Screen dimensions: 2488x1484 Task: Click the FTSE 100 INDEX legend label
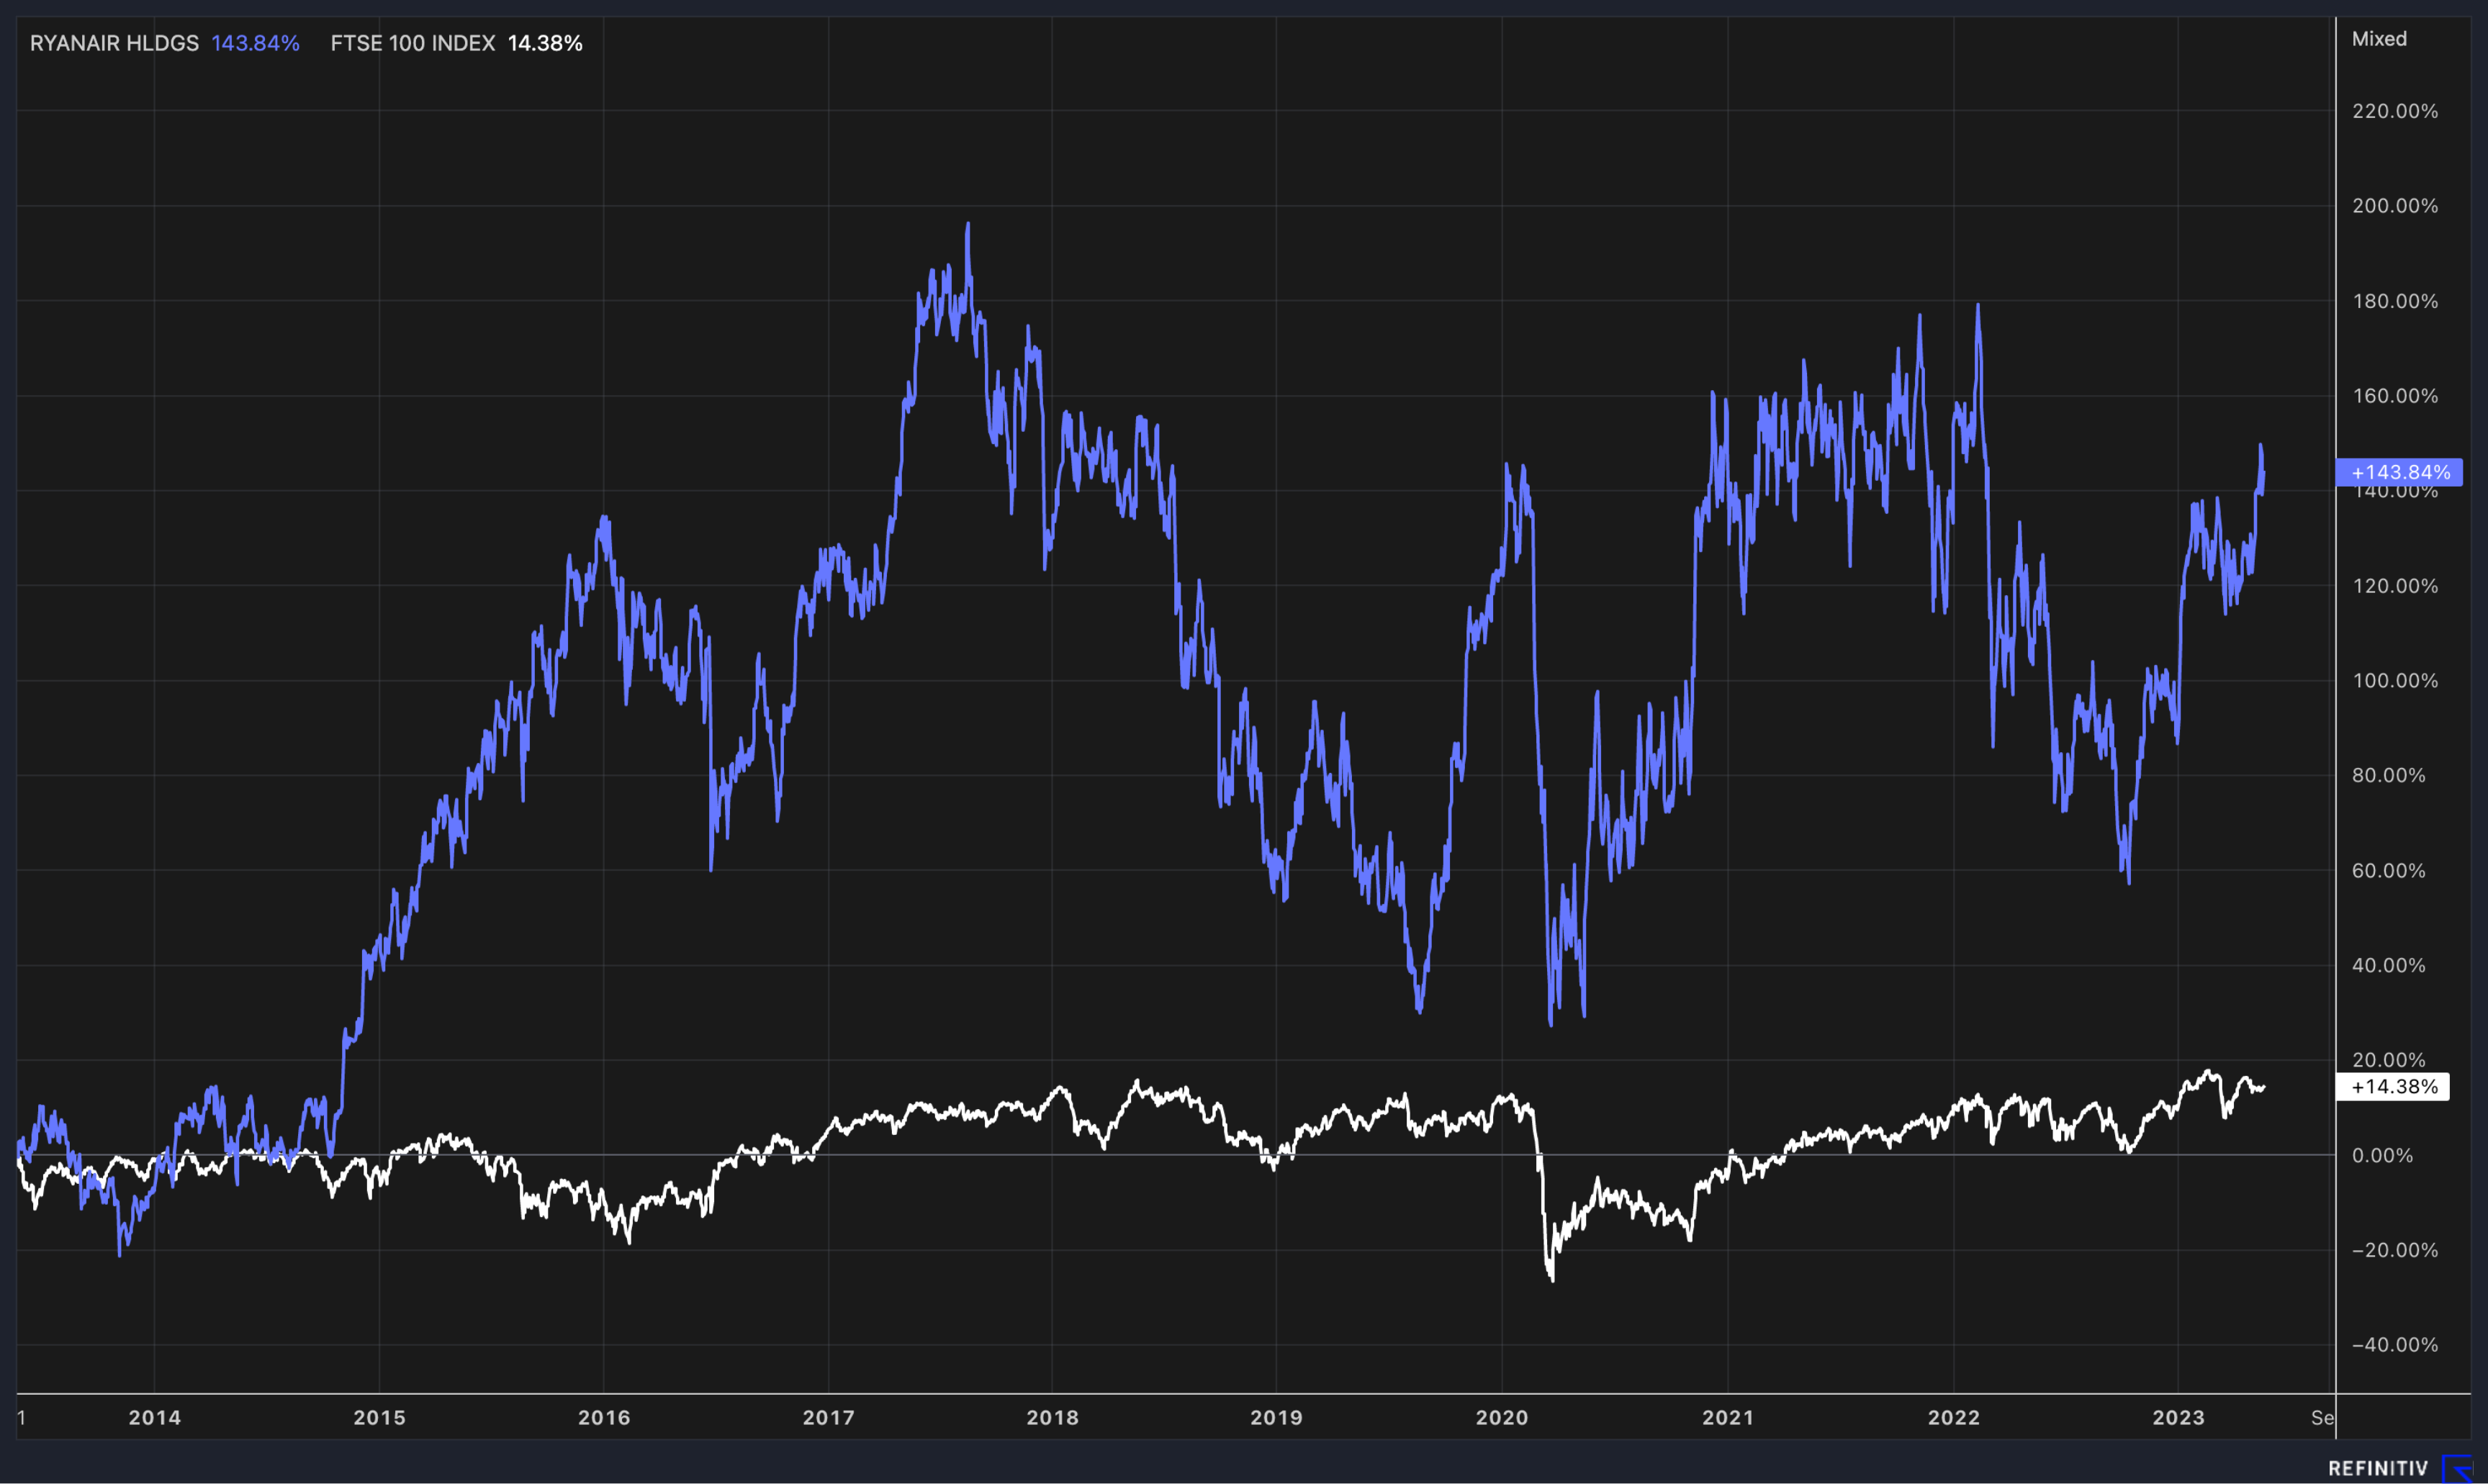pos(413,43)
